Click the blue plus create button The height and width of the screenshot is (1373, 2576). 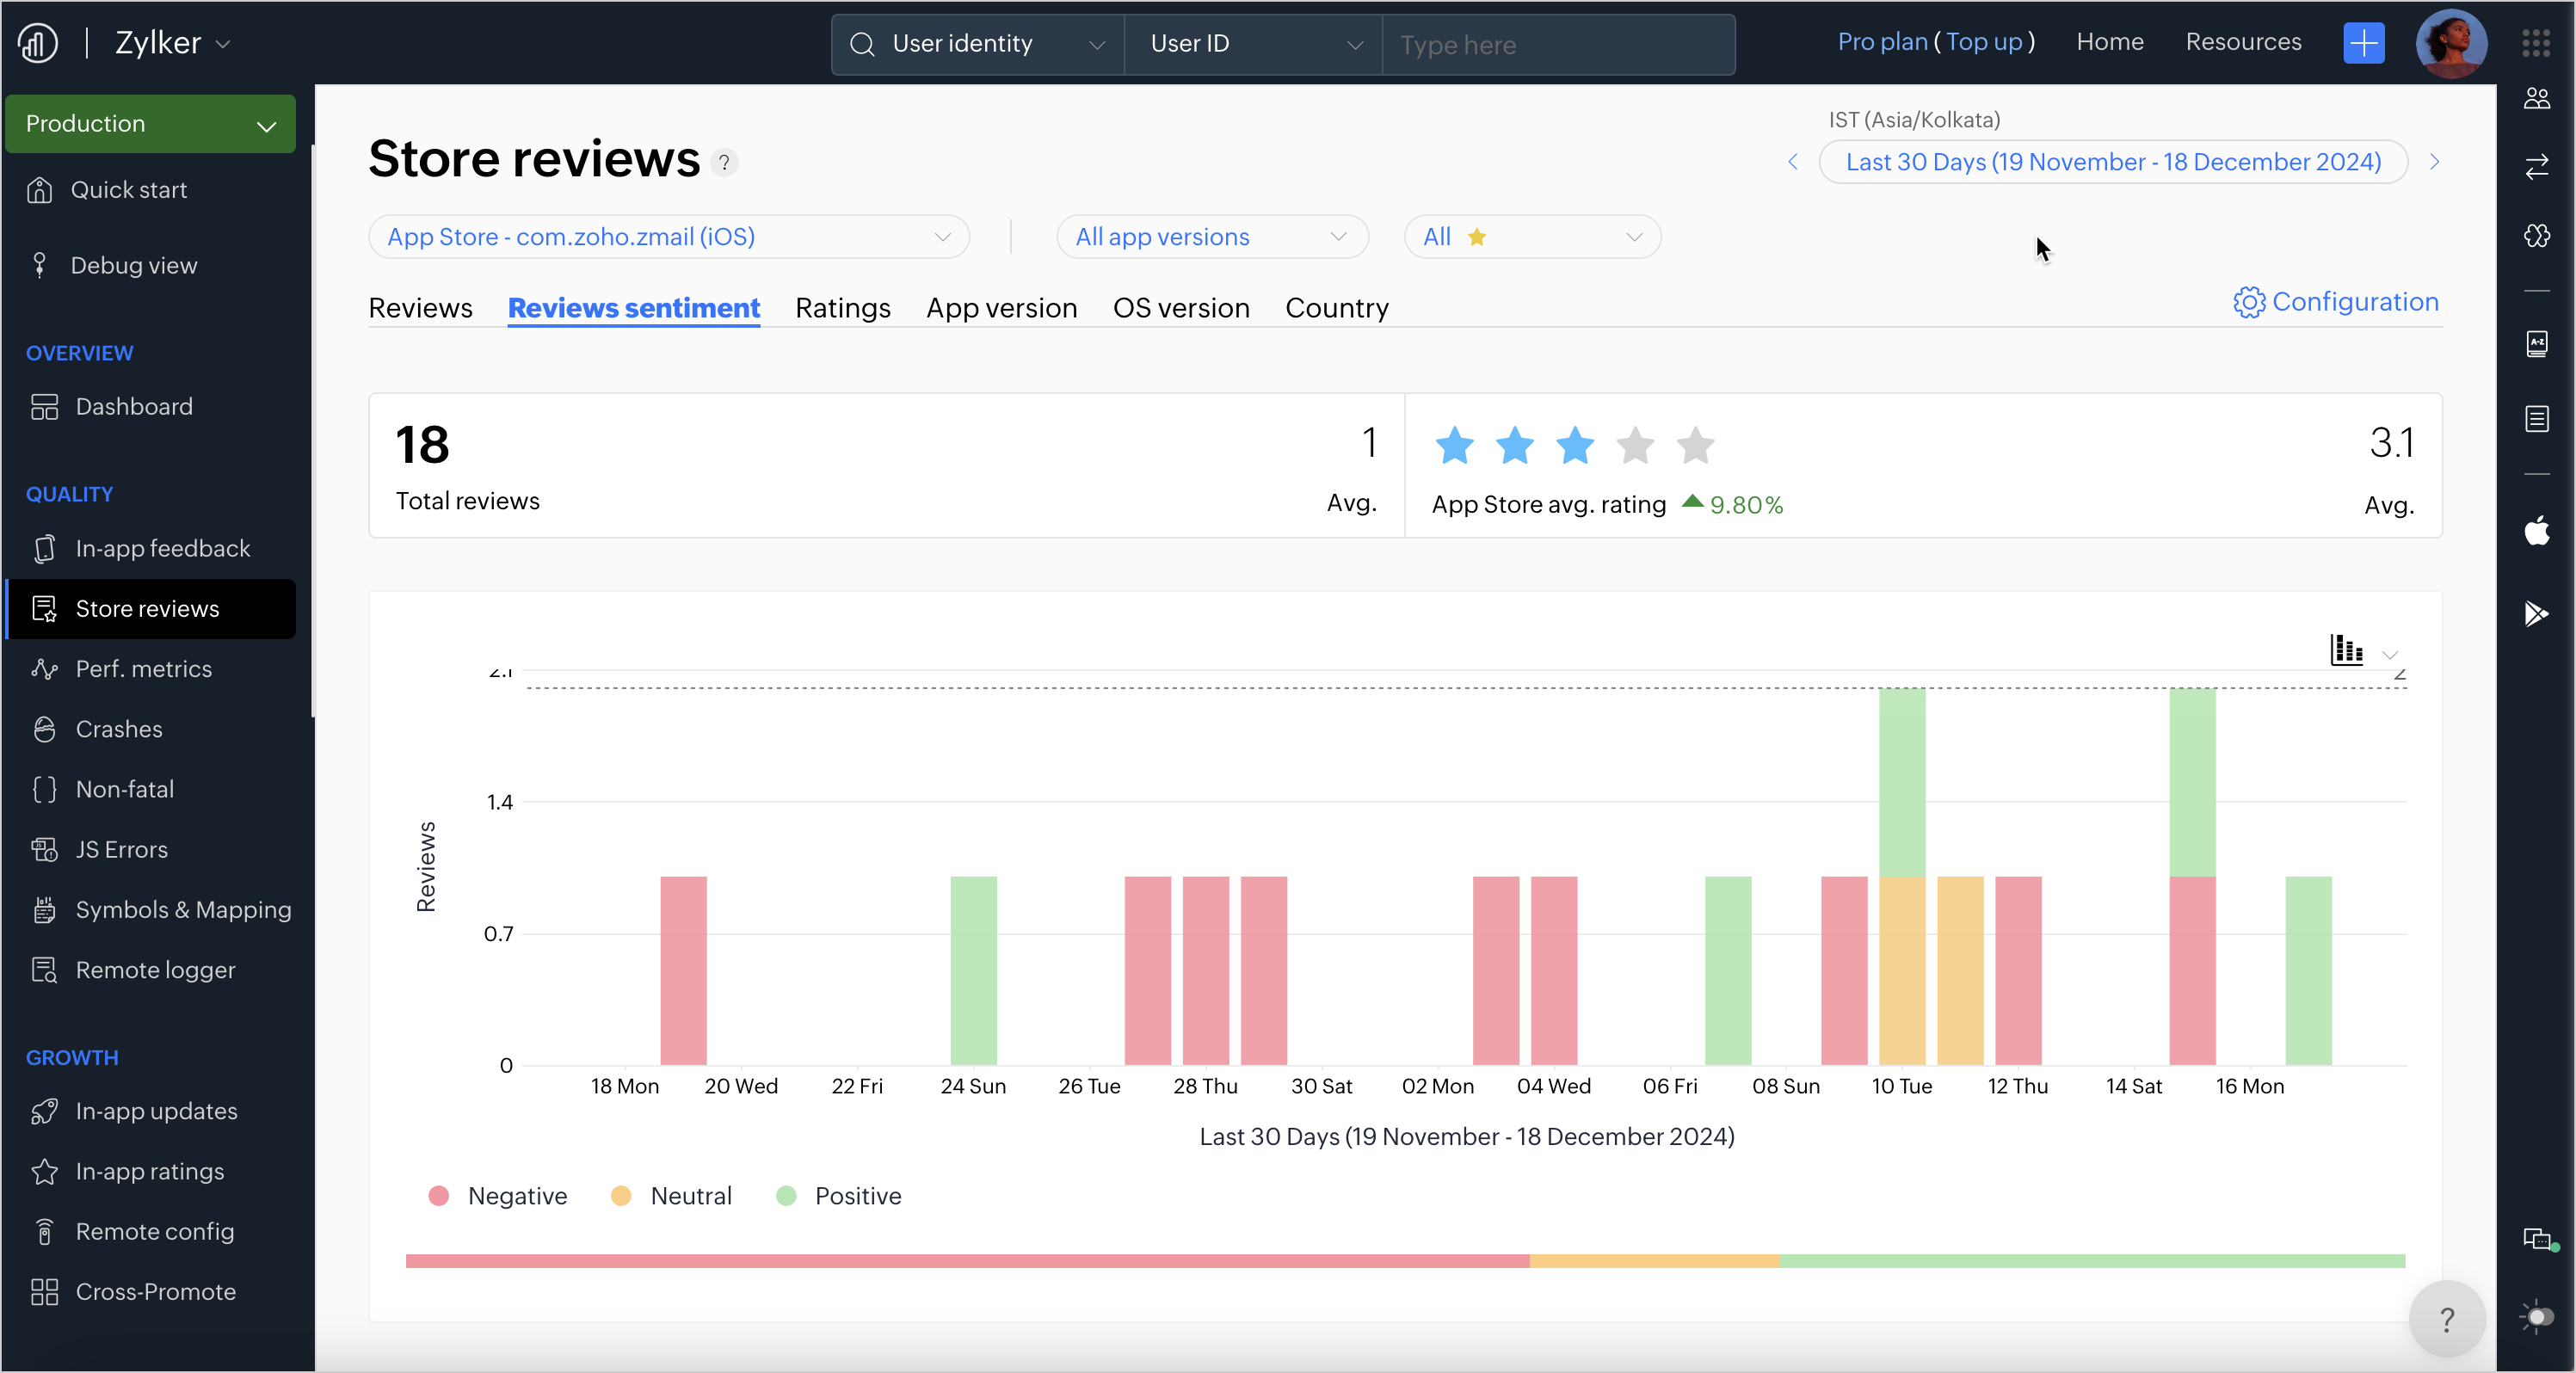tap(2363, 43)
